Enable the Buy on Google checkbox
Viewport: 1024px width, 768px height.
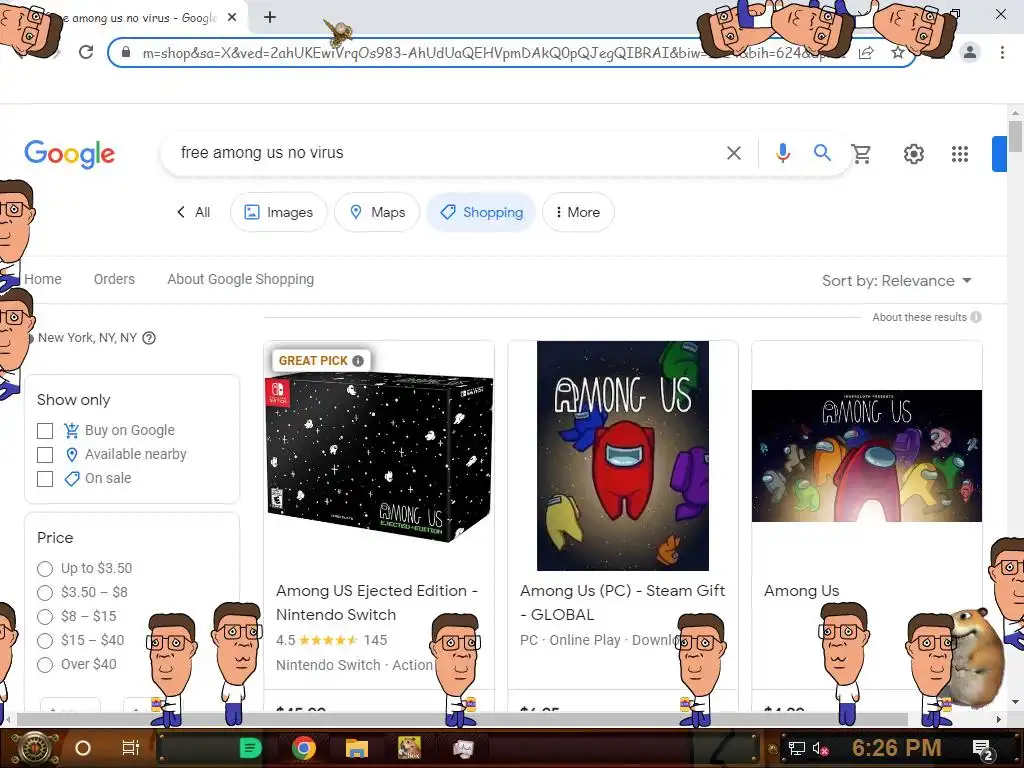tap(45, 431)
